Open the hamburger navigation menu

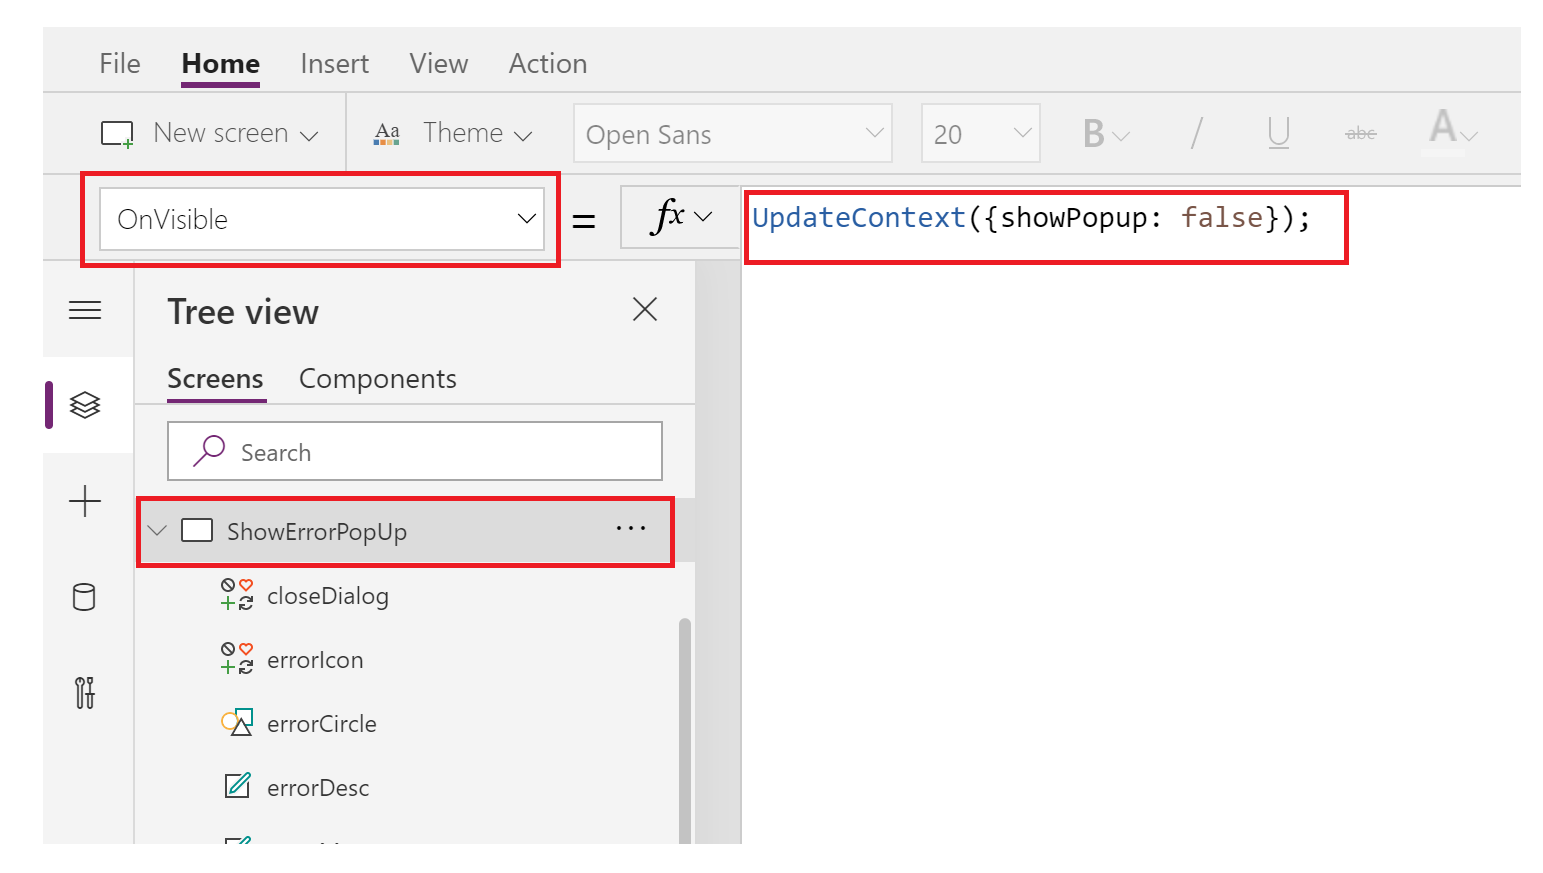[x=85, y=310]
